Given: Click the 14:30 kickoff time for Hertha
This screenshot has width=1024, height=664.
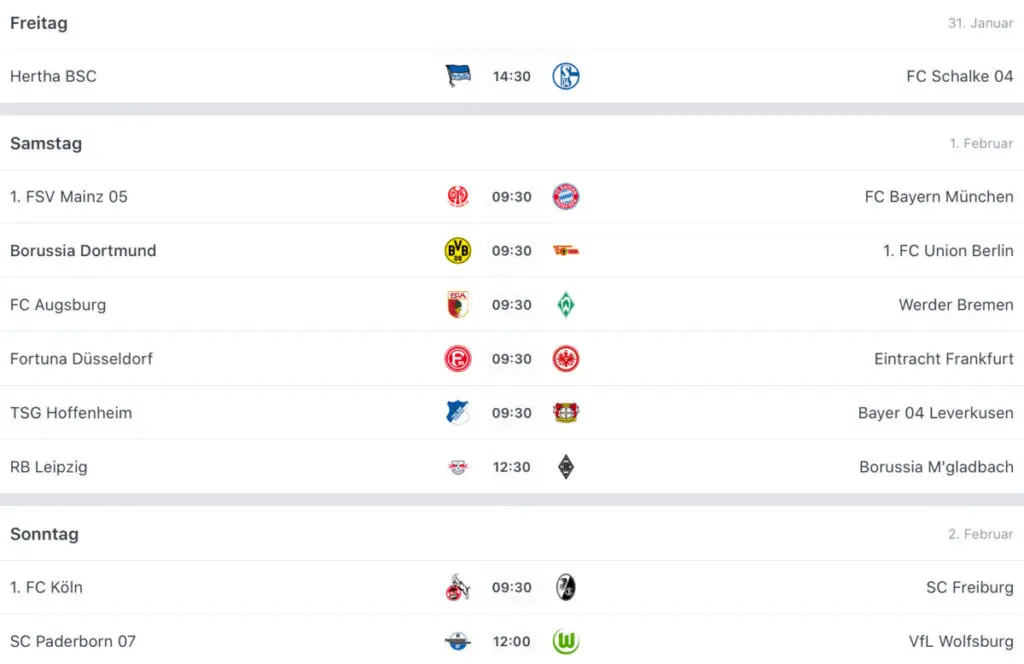Looking at the screenshot, I should tap(511, 76).
